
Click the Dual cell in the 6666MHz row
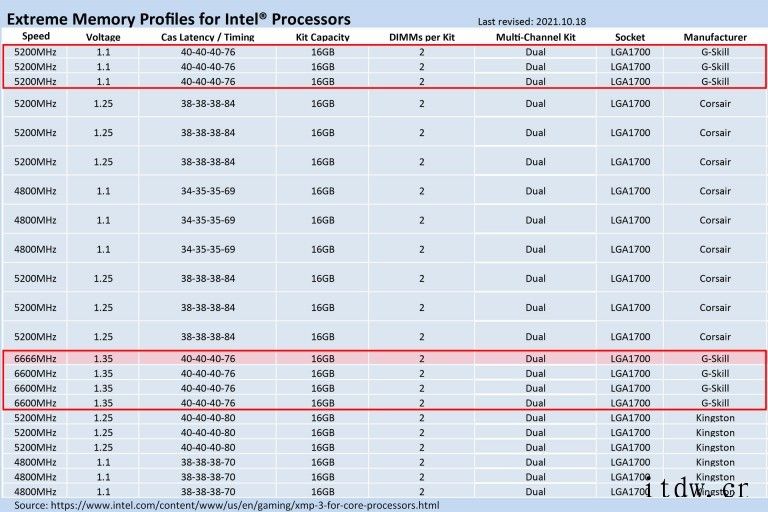535,359
